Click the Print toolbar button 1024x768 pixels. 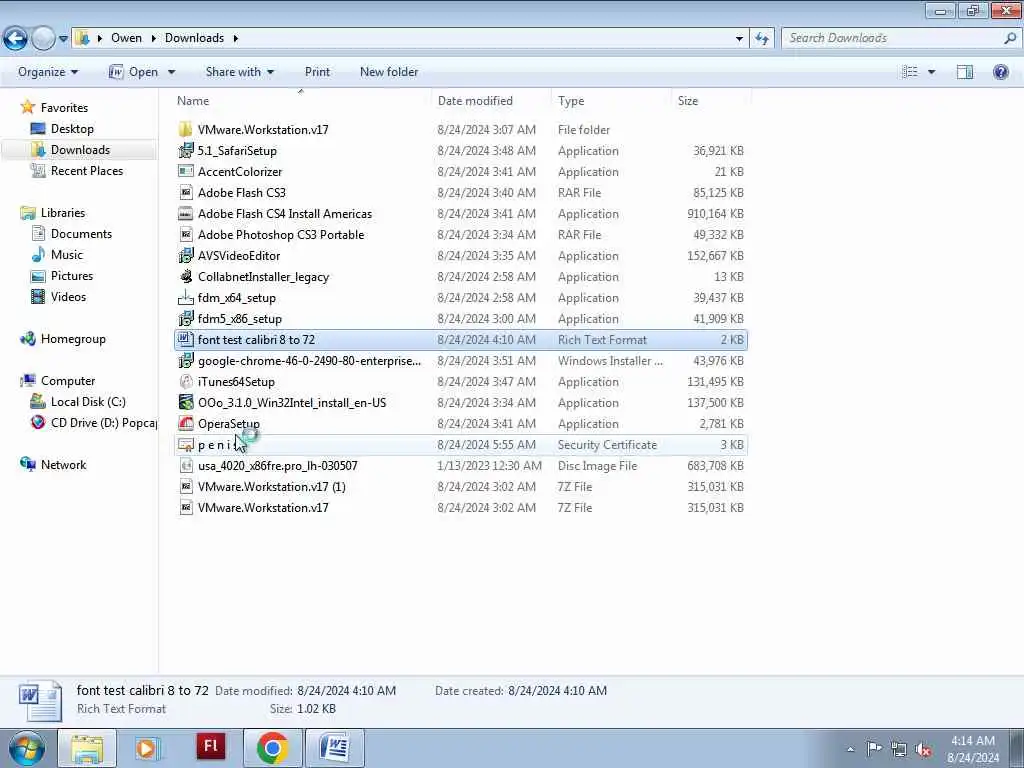[x=317, y=72]
